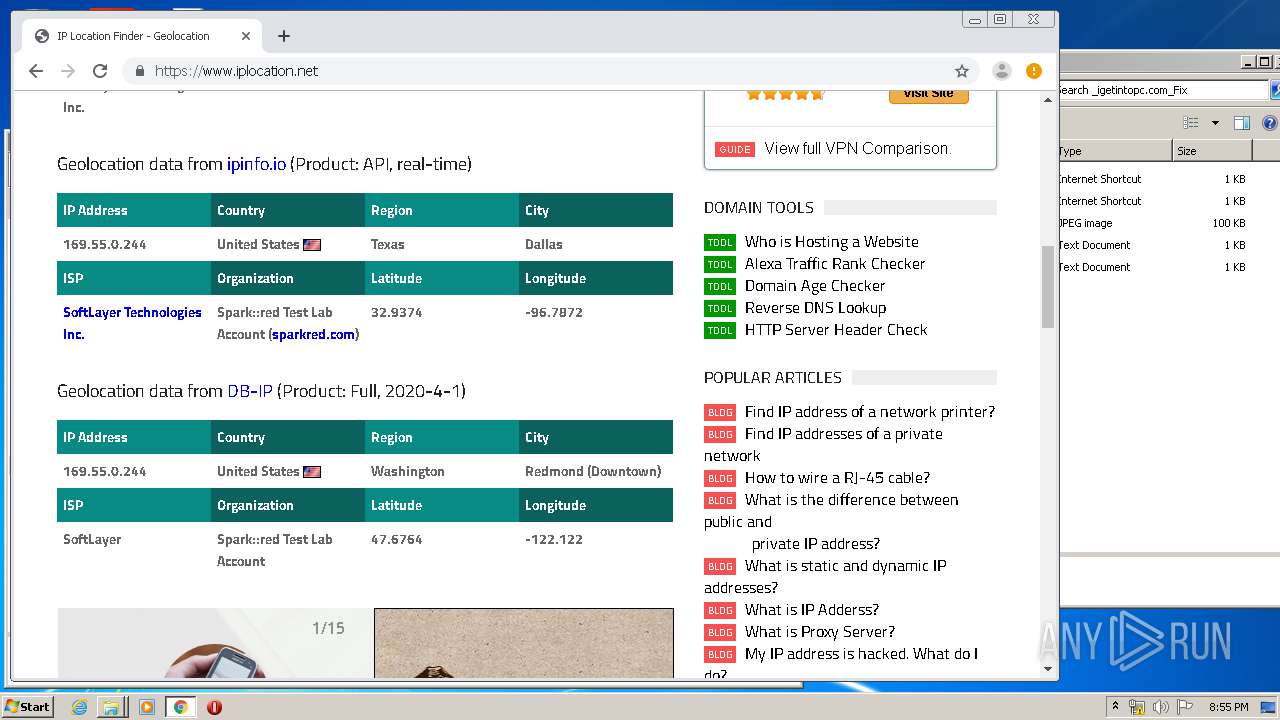Open the 8:55 PM clock
This screenshot has width=1280, height=720.
tap(1229, 707)
